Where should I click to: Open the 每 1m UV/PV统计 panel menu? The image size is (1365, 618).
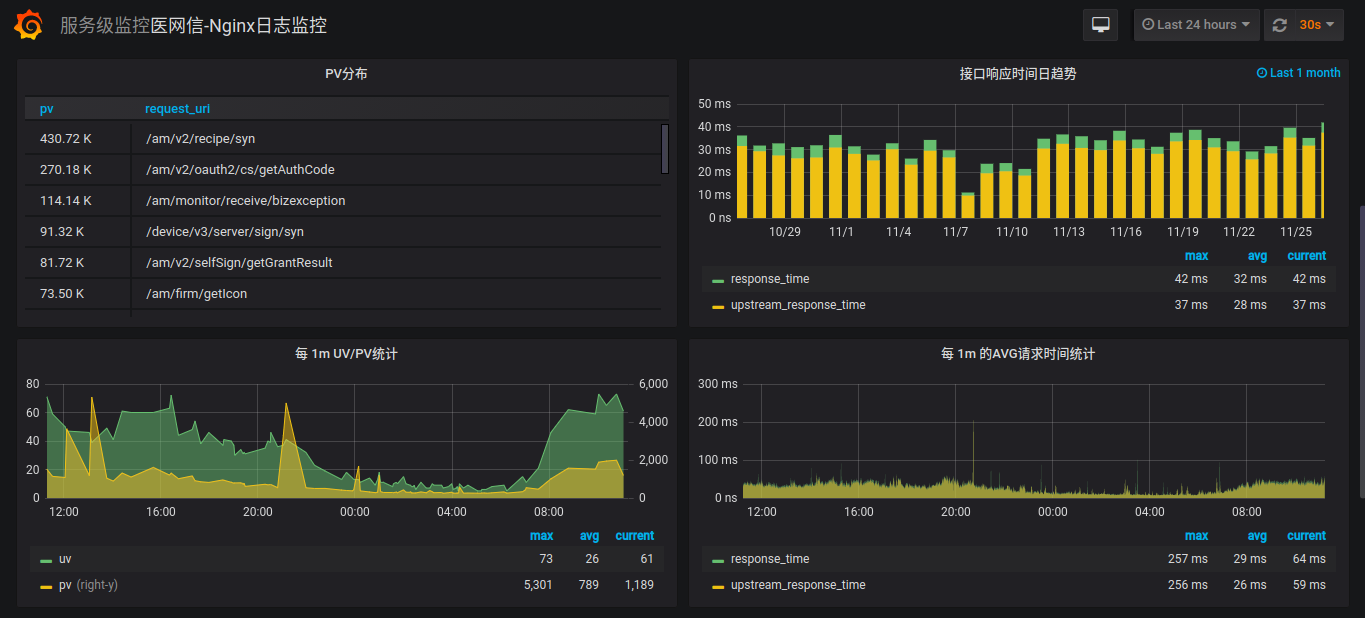pos(346,354)
